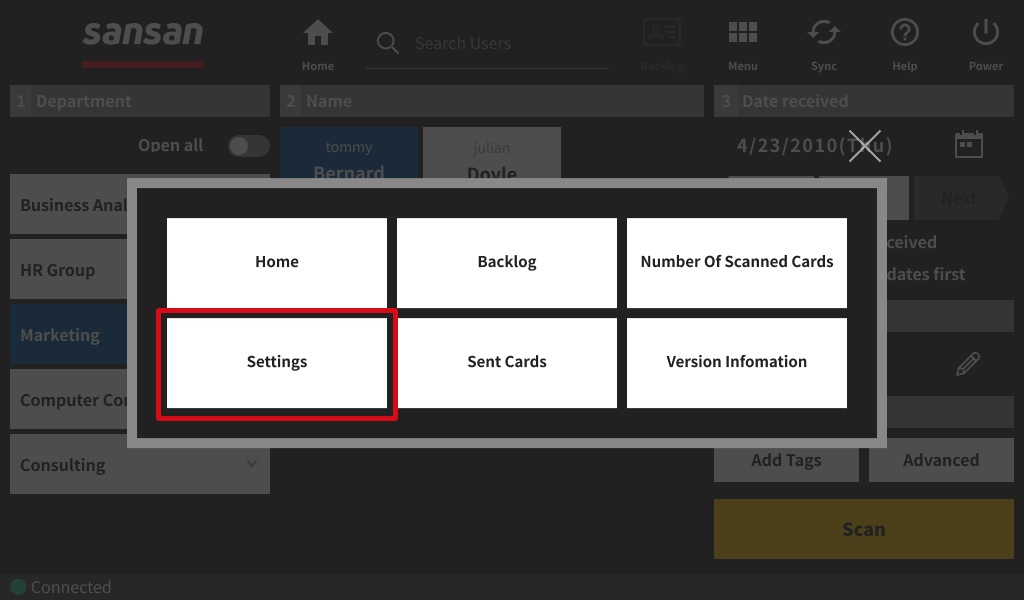1024x600 pixels.
Task: Click the Next date button
Action: (x=960, y=198)
